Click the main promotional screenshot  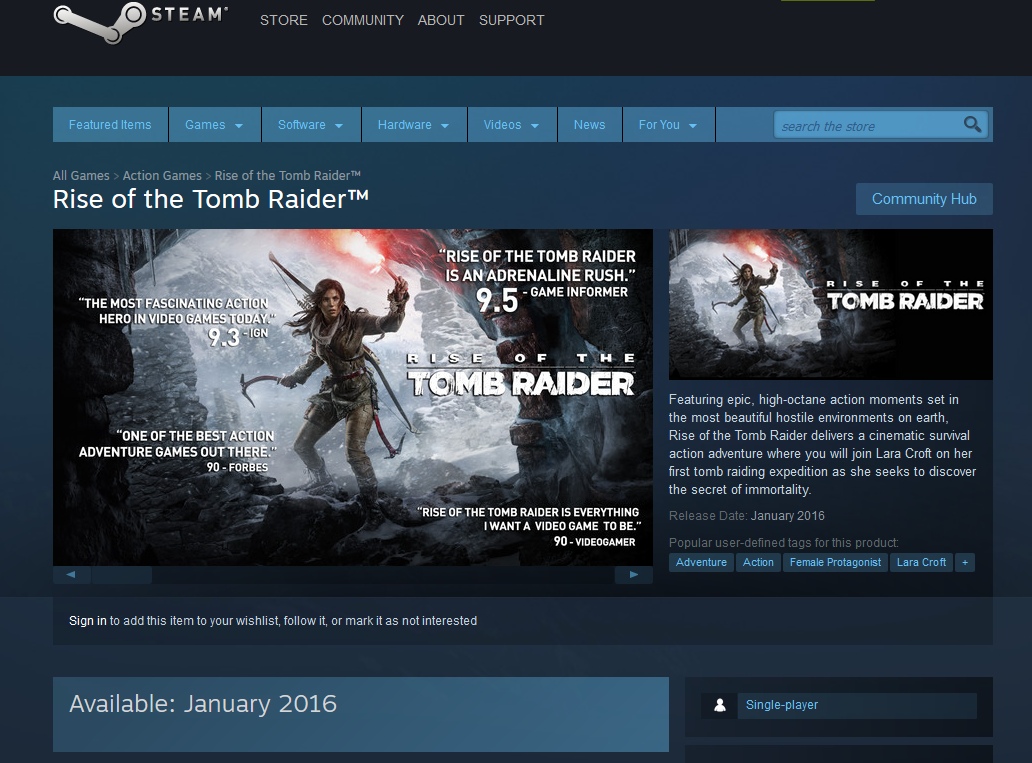pos(353,397)
